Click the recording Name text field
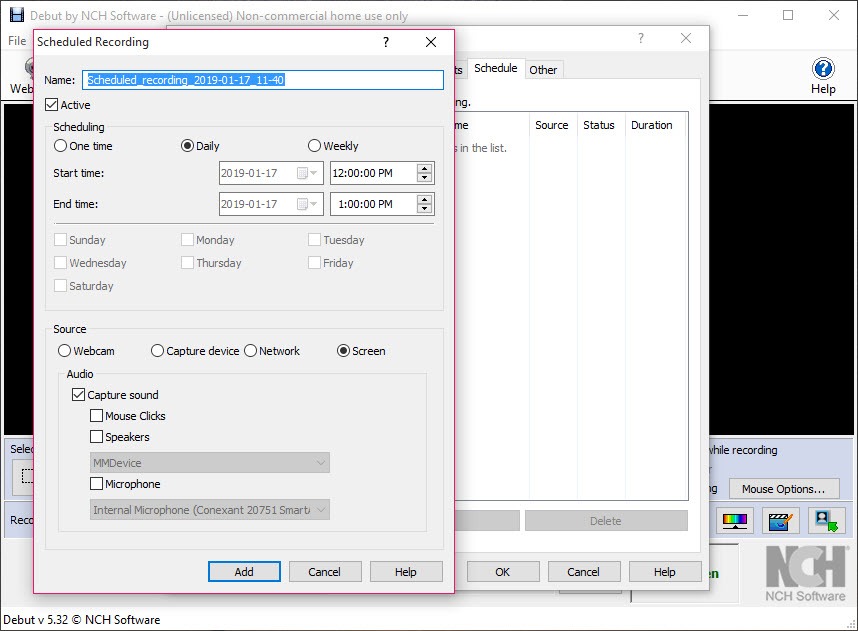The image size is (858, 631). coord(263,80)
